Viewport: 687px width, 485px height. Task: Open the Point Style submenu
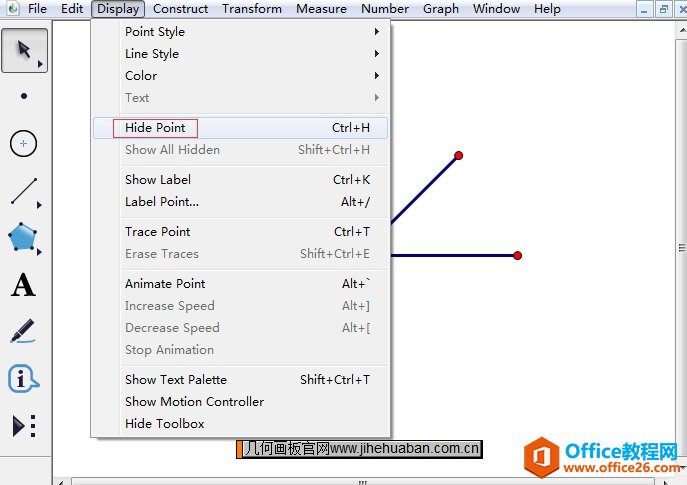point(241,32)
